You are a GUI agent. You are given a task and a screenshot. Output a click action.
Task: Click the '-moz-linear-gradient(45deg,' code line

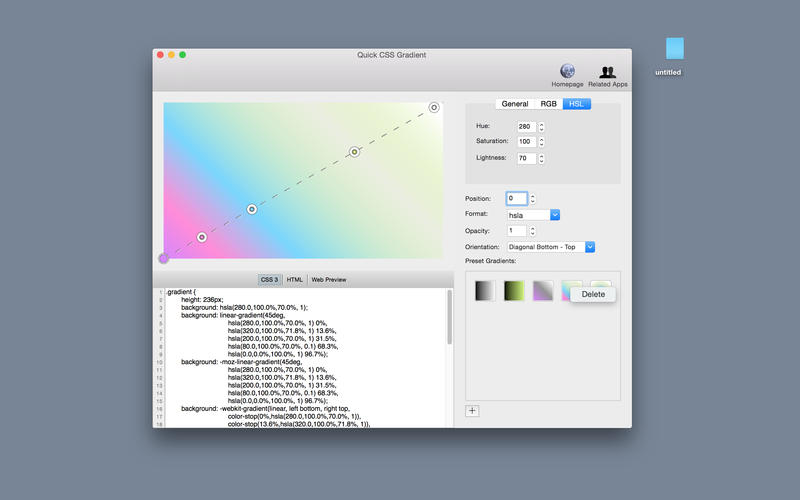pos(241,362)
